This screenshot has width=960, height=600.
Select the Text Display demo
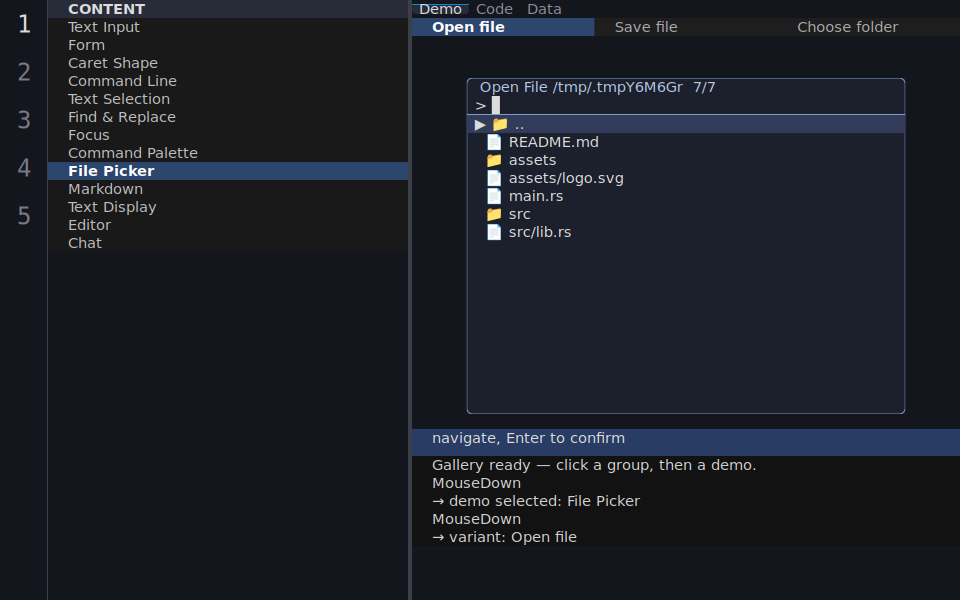[x=228, y=207]
